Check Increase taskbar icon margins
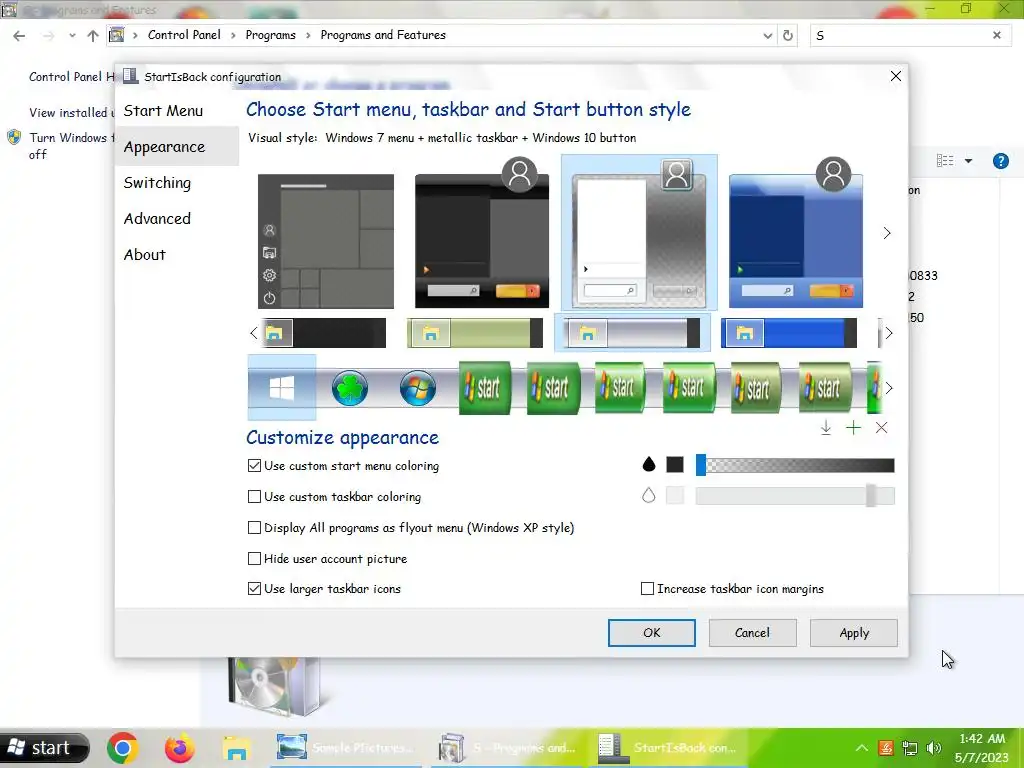Viewport: 1024px width, 768px height. 647,589
